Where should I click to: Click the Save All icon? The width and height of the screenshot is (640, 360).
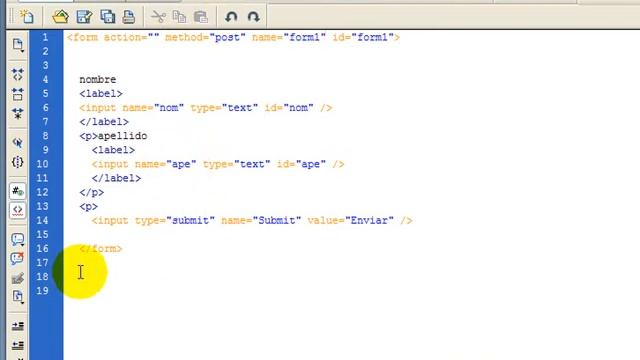(108, 17)
